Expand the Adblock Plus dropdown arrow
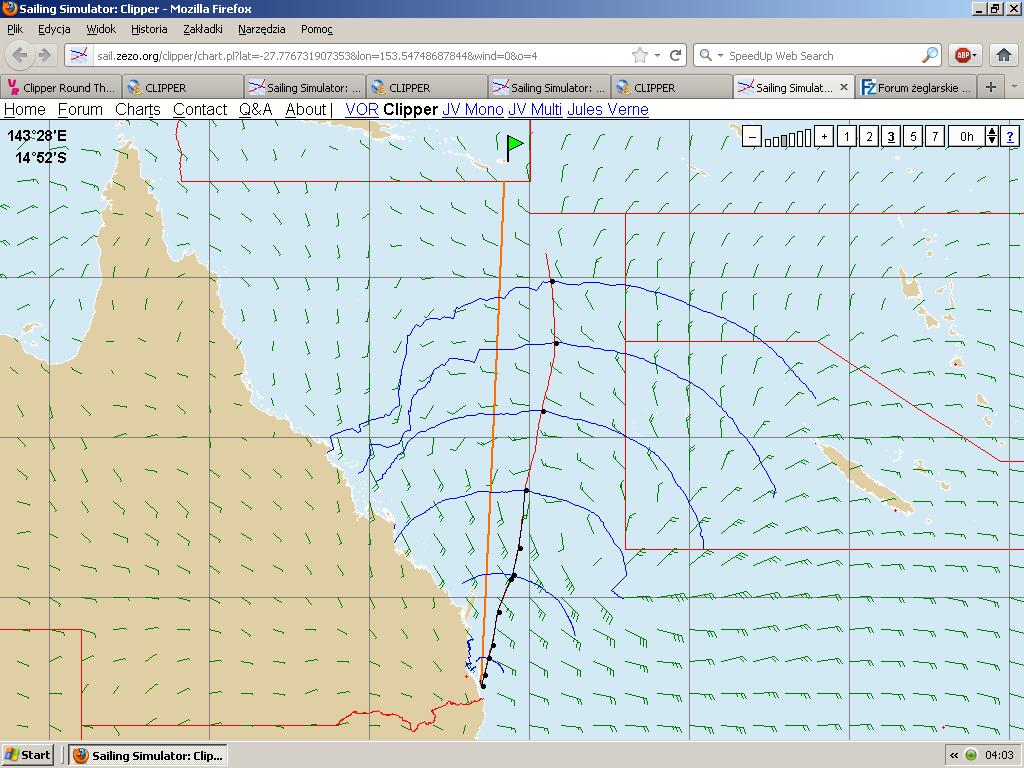This screenshot has height=768, width=1024. pyautogui.click(x=976, y=56)
